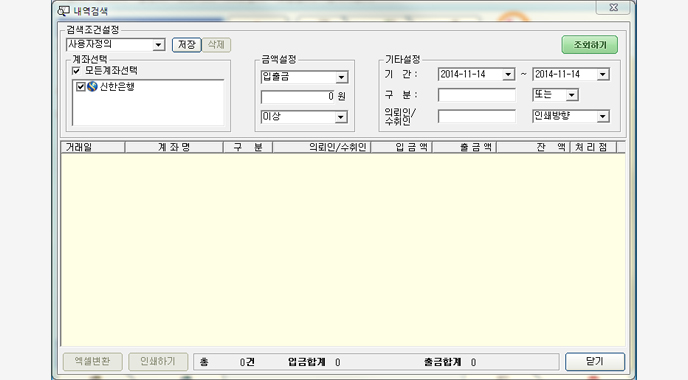Click the 저장 save button
The height and width of the screenshot is (380, 688).
[186, 44]
